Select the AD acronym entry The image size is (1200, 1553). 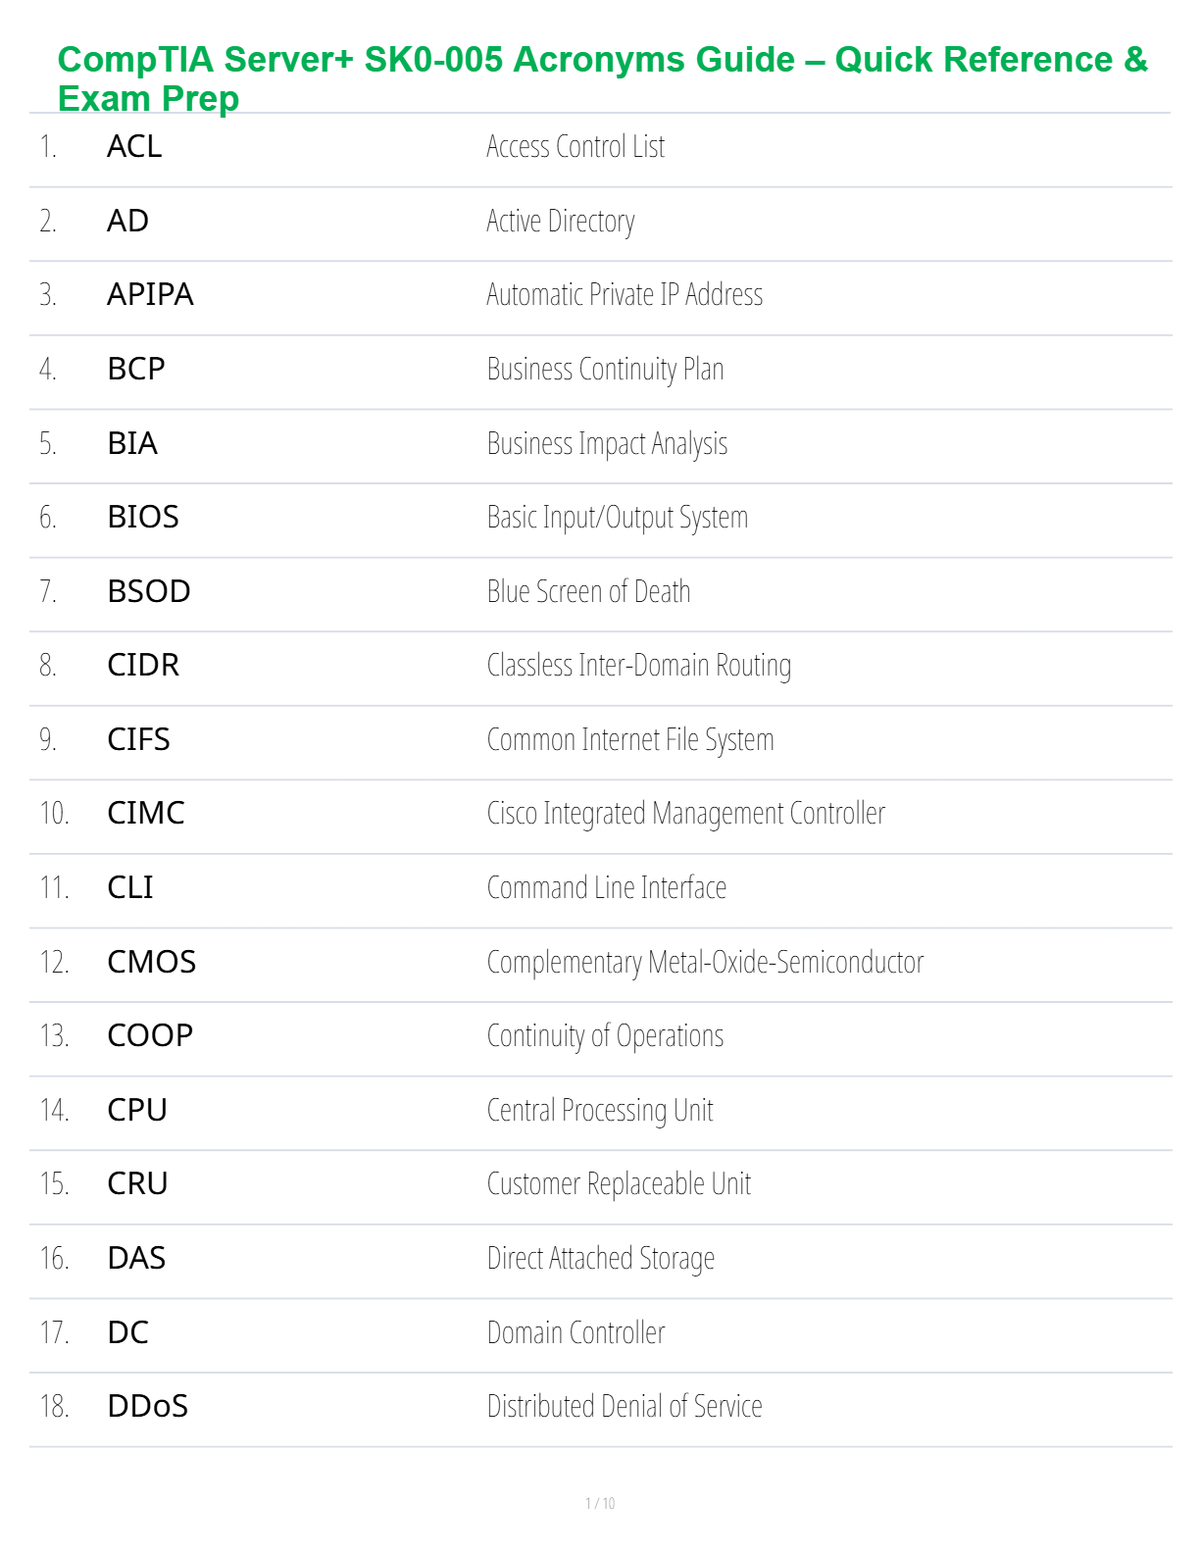(128, 221)
